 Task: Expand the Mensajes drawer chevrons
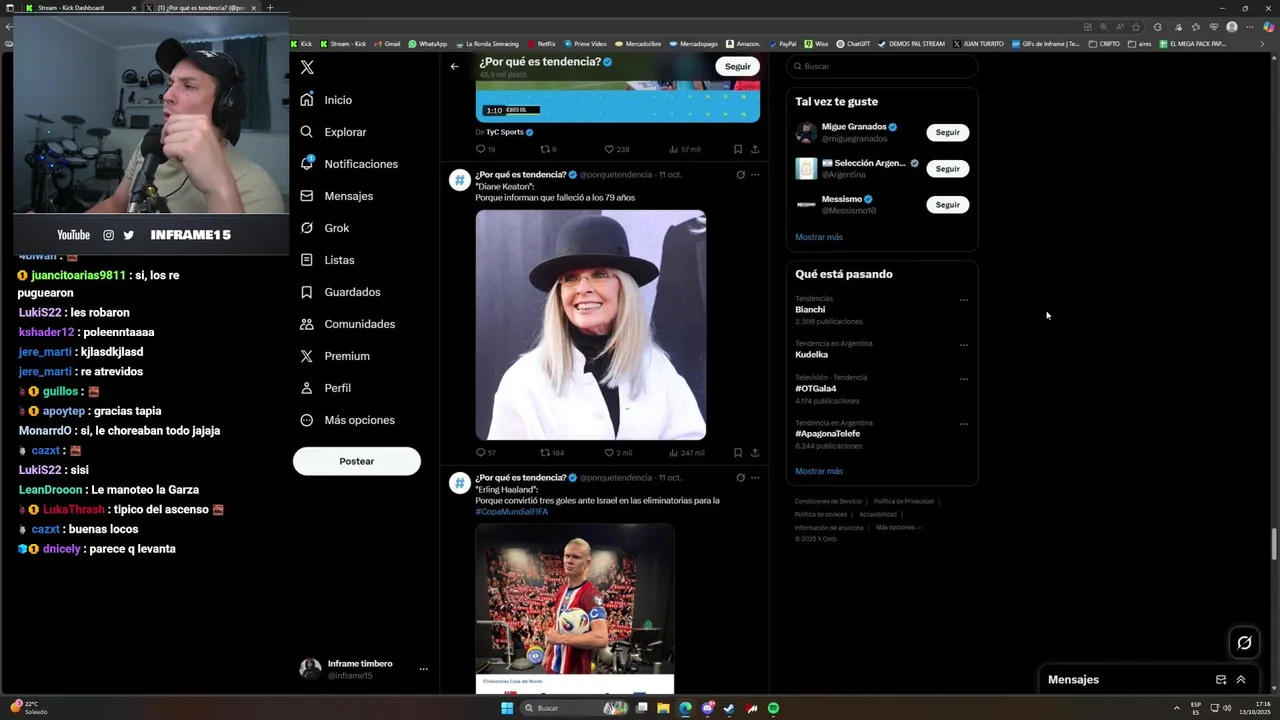1241,680
